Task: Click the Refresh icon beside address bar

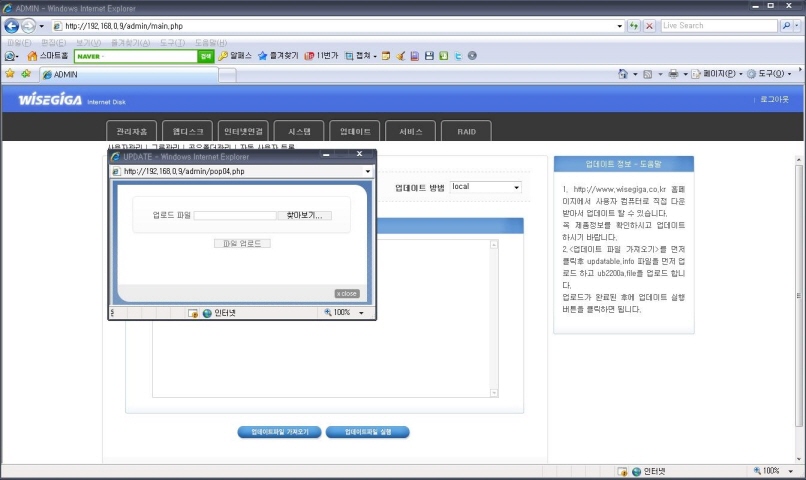Action: (634, 25)
